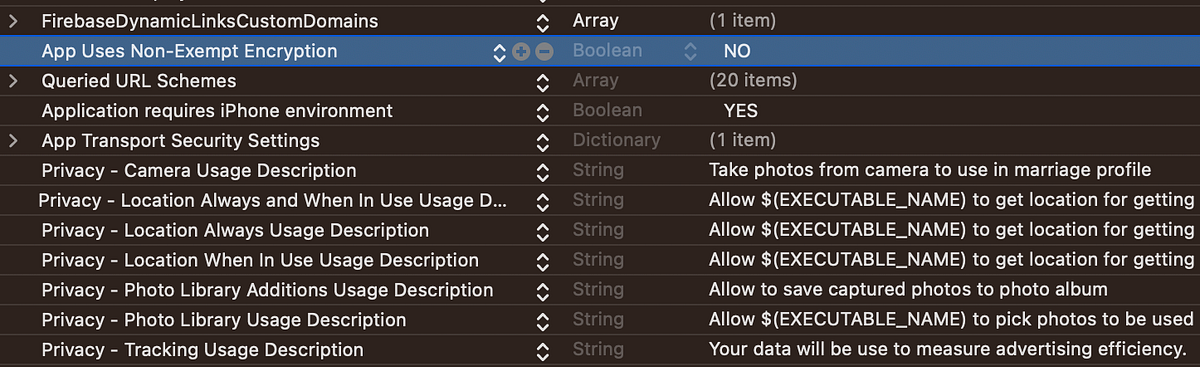The image size is (1200, 367).
Task: Open key stepper for Privacy - Tracking Usage Description
Action: tap(543, 351)
